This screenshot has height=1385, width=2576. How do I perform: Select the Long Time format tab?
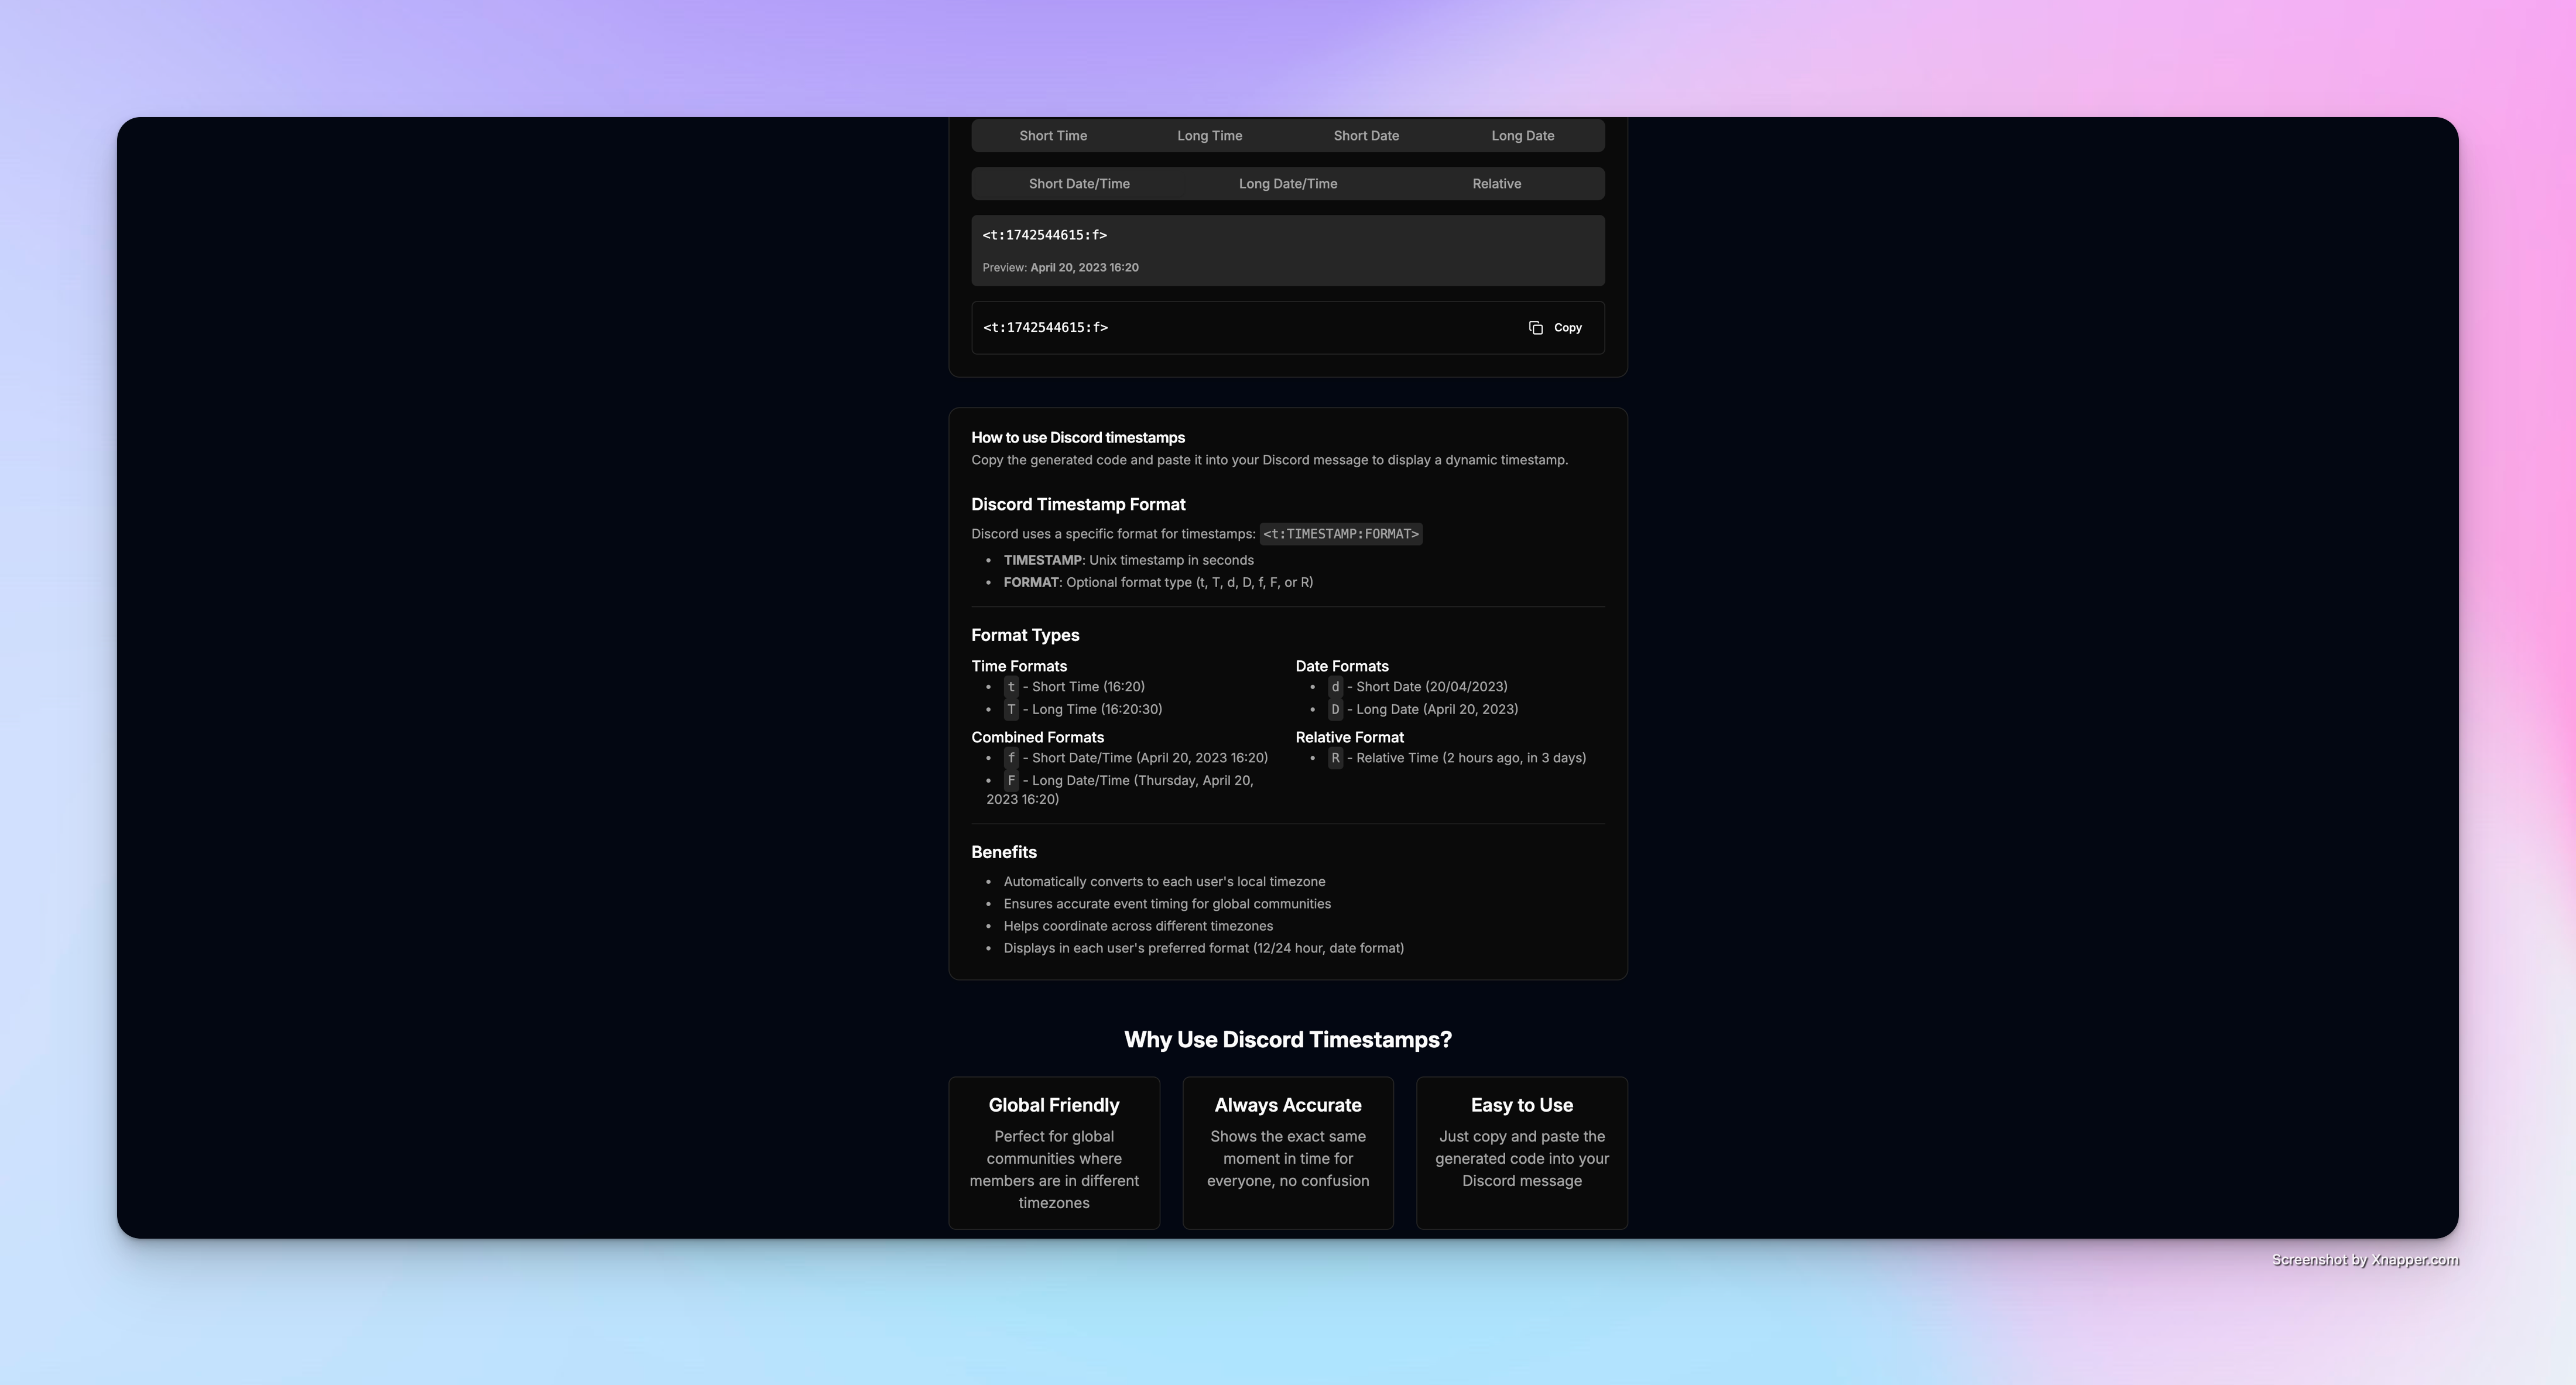click(x=1209, y=136)
